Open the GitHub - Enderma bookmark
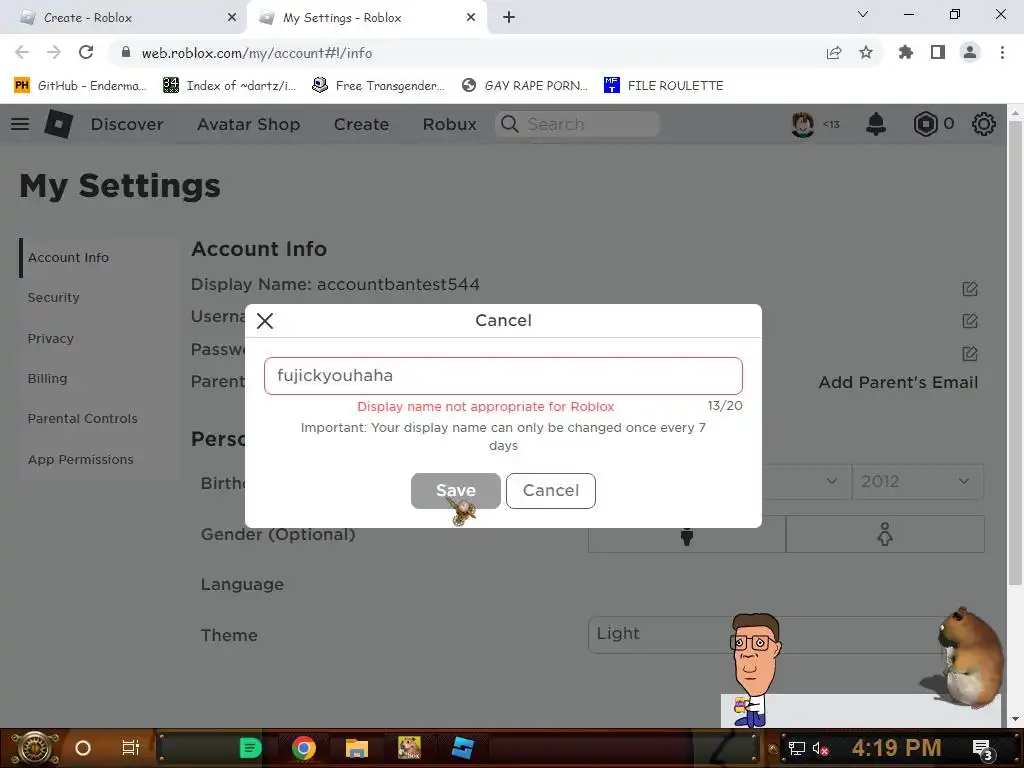1024x768 pixels. (x=80, y=86)
